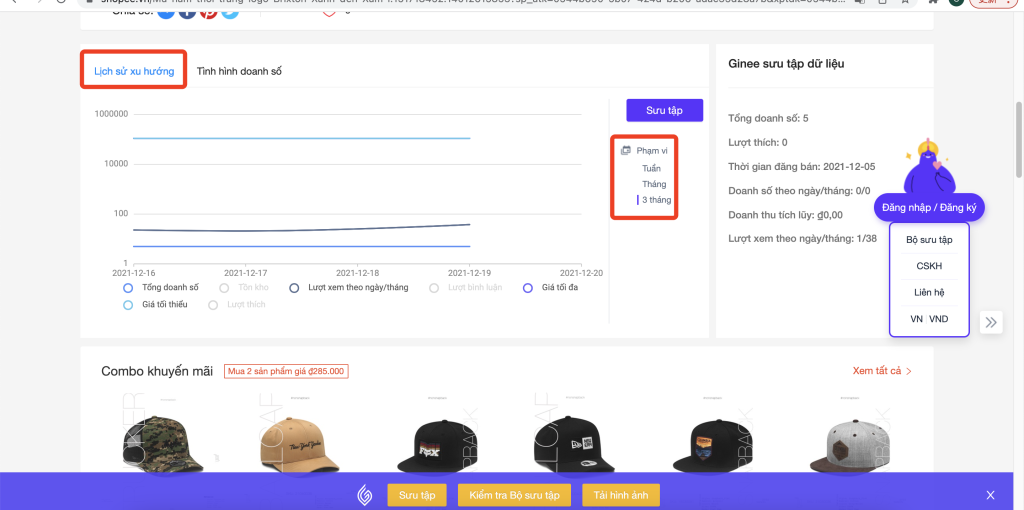Click Lượt xem theo ngày/tháng: 1/38 text
Viewport: 1024px width, 510px height.
(803, 238)
